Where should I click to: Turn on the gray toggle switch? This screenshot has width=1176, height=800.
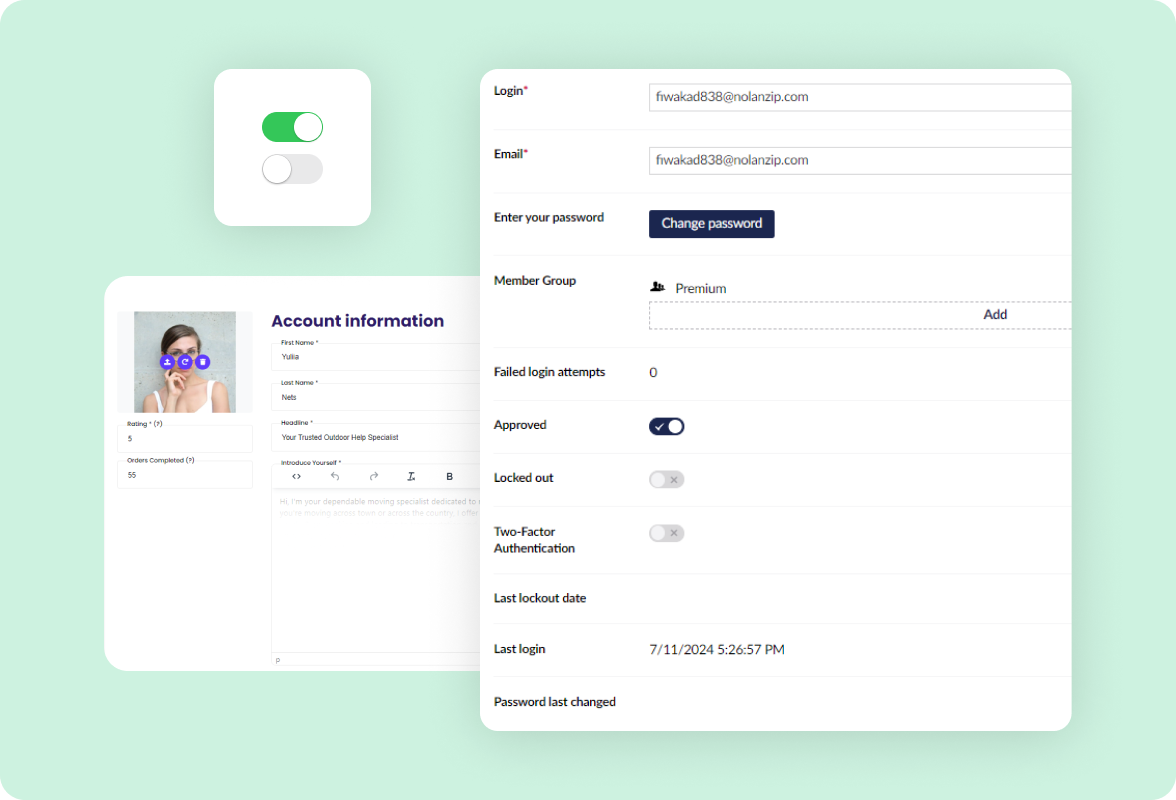coord(292,170)
